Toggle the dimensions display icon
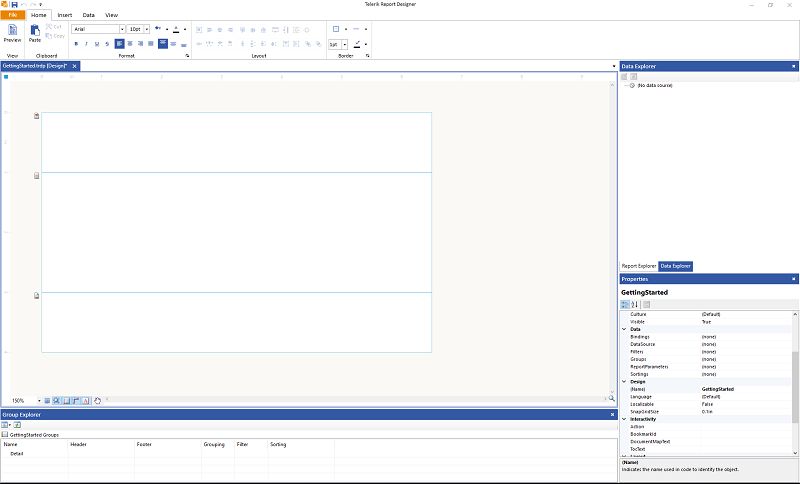The height and width of the screenshot is (484, 800). [x=76, y=401]
